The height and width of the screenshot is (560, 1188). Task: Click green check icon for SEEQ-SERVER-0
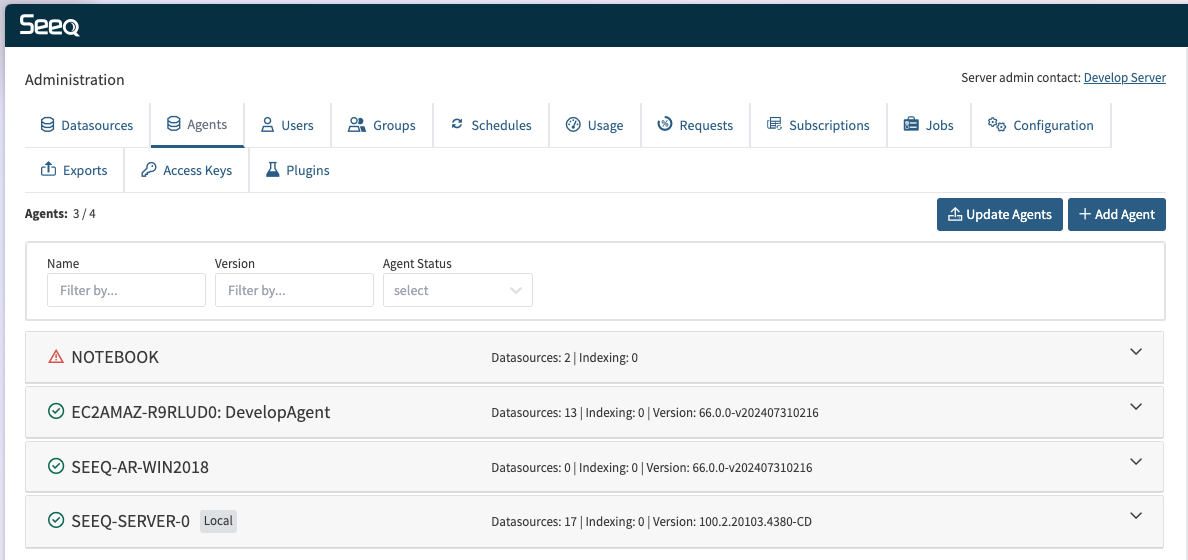tap(56, 521)
